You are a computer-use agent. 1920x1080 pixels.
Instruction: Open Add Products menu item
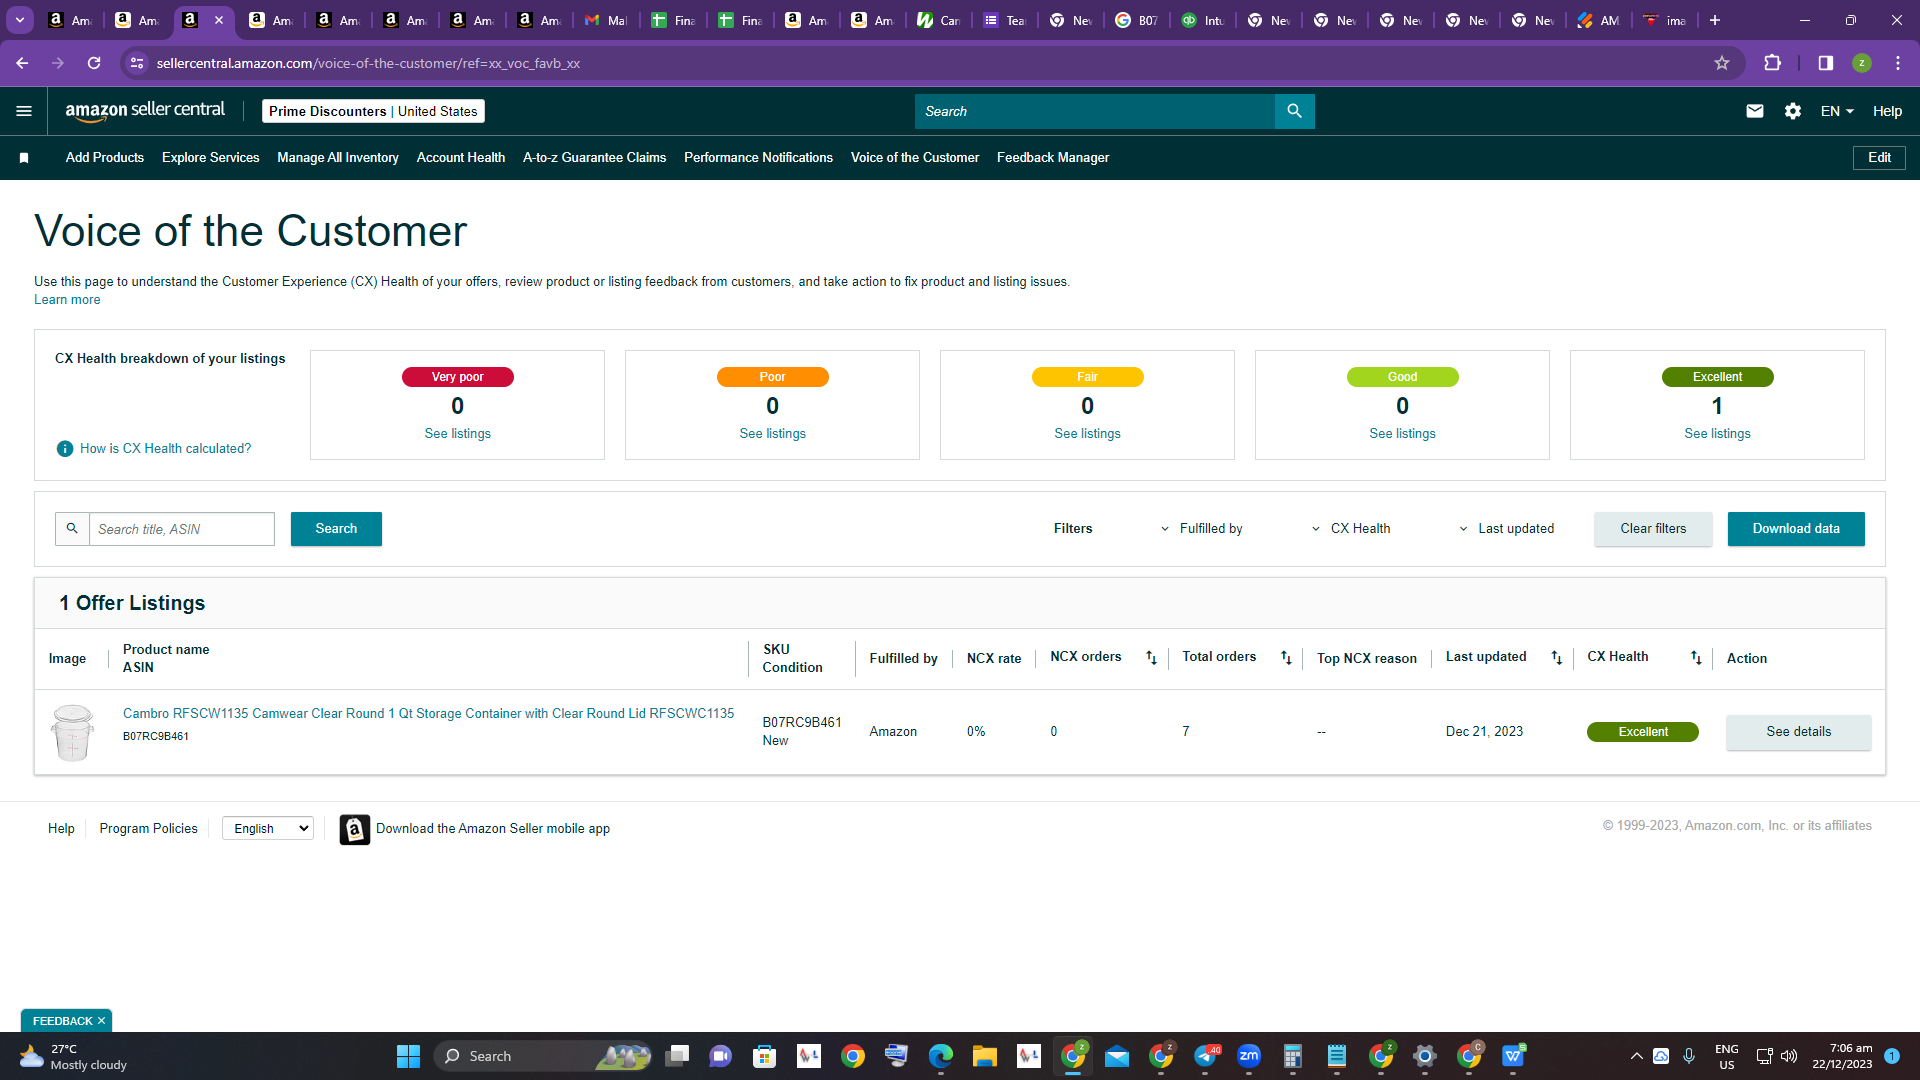[x=105, y=158]
